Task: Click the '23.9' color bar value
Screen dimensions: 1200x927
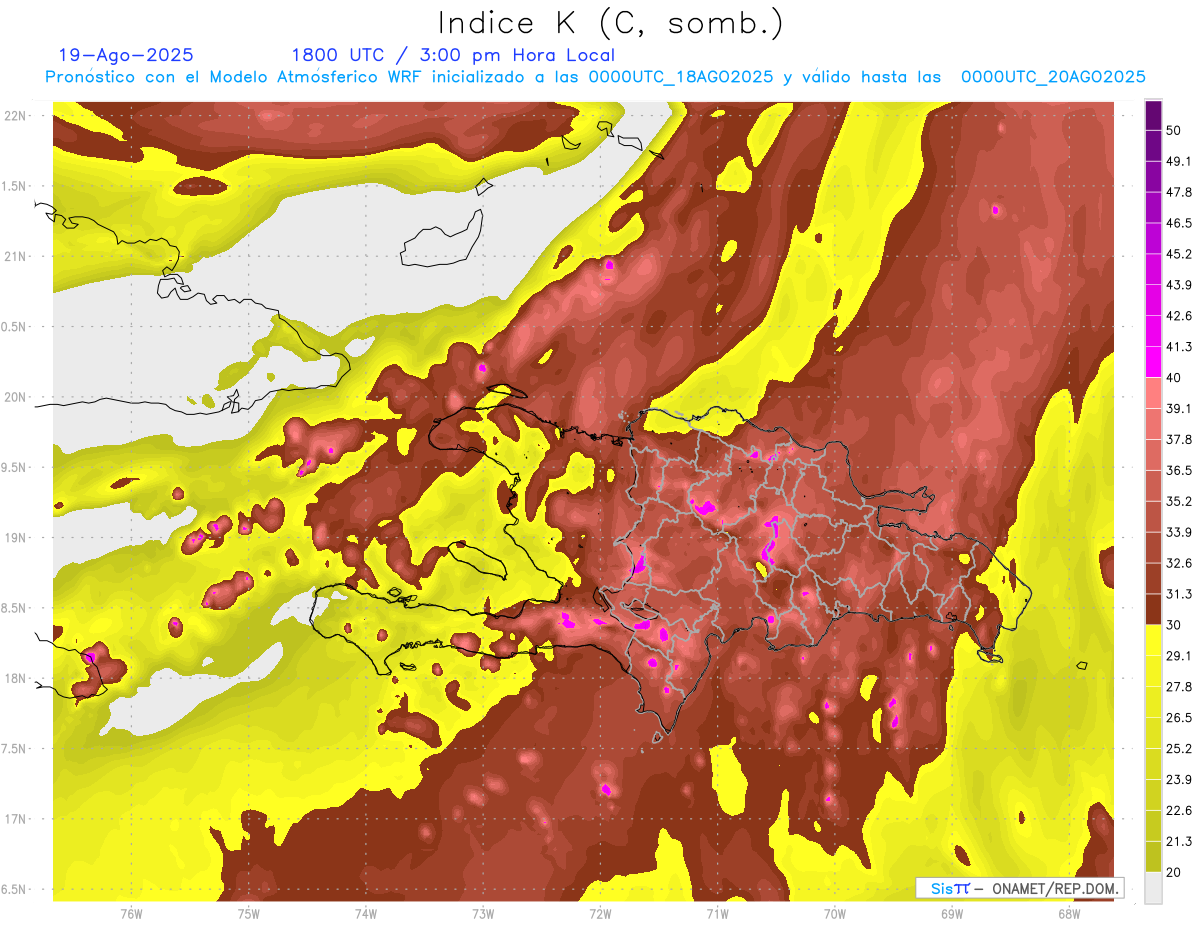Action: pos(1179,780)
